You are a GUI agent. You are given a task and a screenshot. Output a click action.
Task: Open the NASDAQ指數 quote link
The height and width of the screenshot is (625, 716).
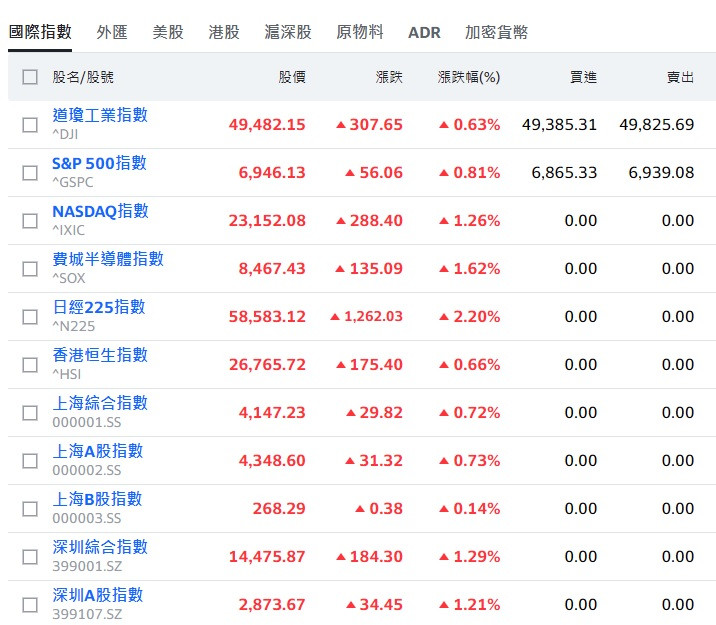[x=100, y=211]
